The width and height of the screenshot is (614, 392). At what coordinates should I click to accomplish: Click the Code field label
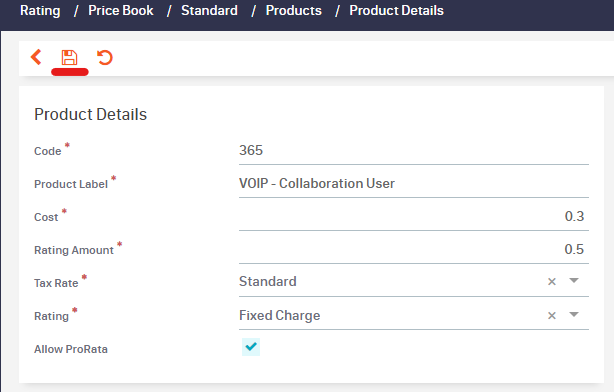(x=47, y=151)
